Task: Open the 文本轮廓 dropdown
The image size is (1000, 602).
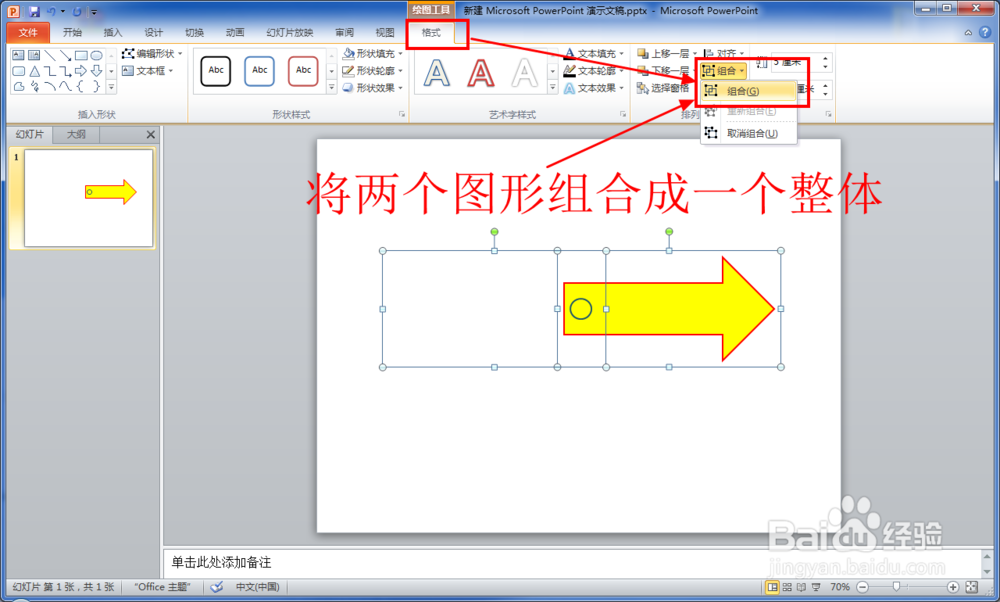Action: (594, 71)
